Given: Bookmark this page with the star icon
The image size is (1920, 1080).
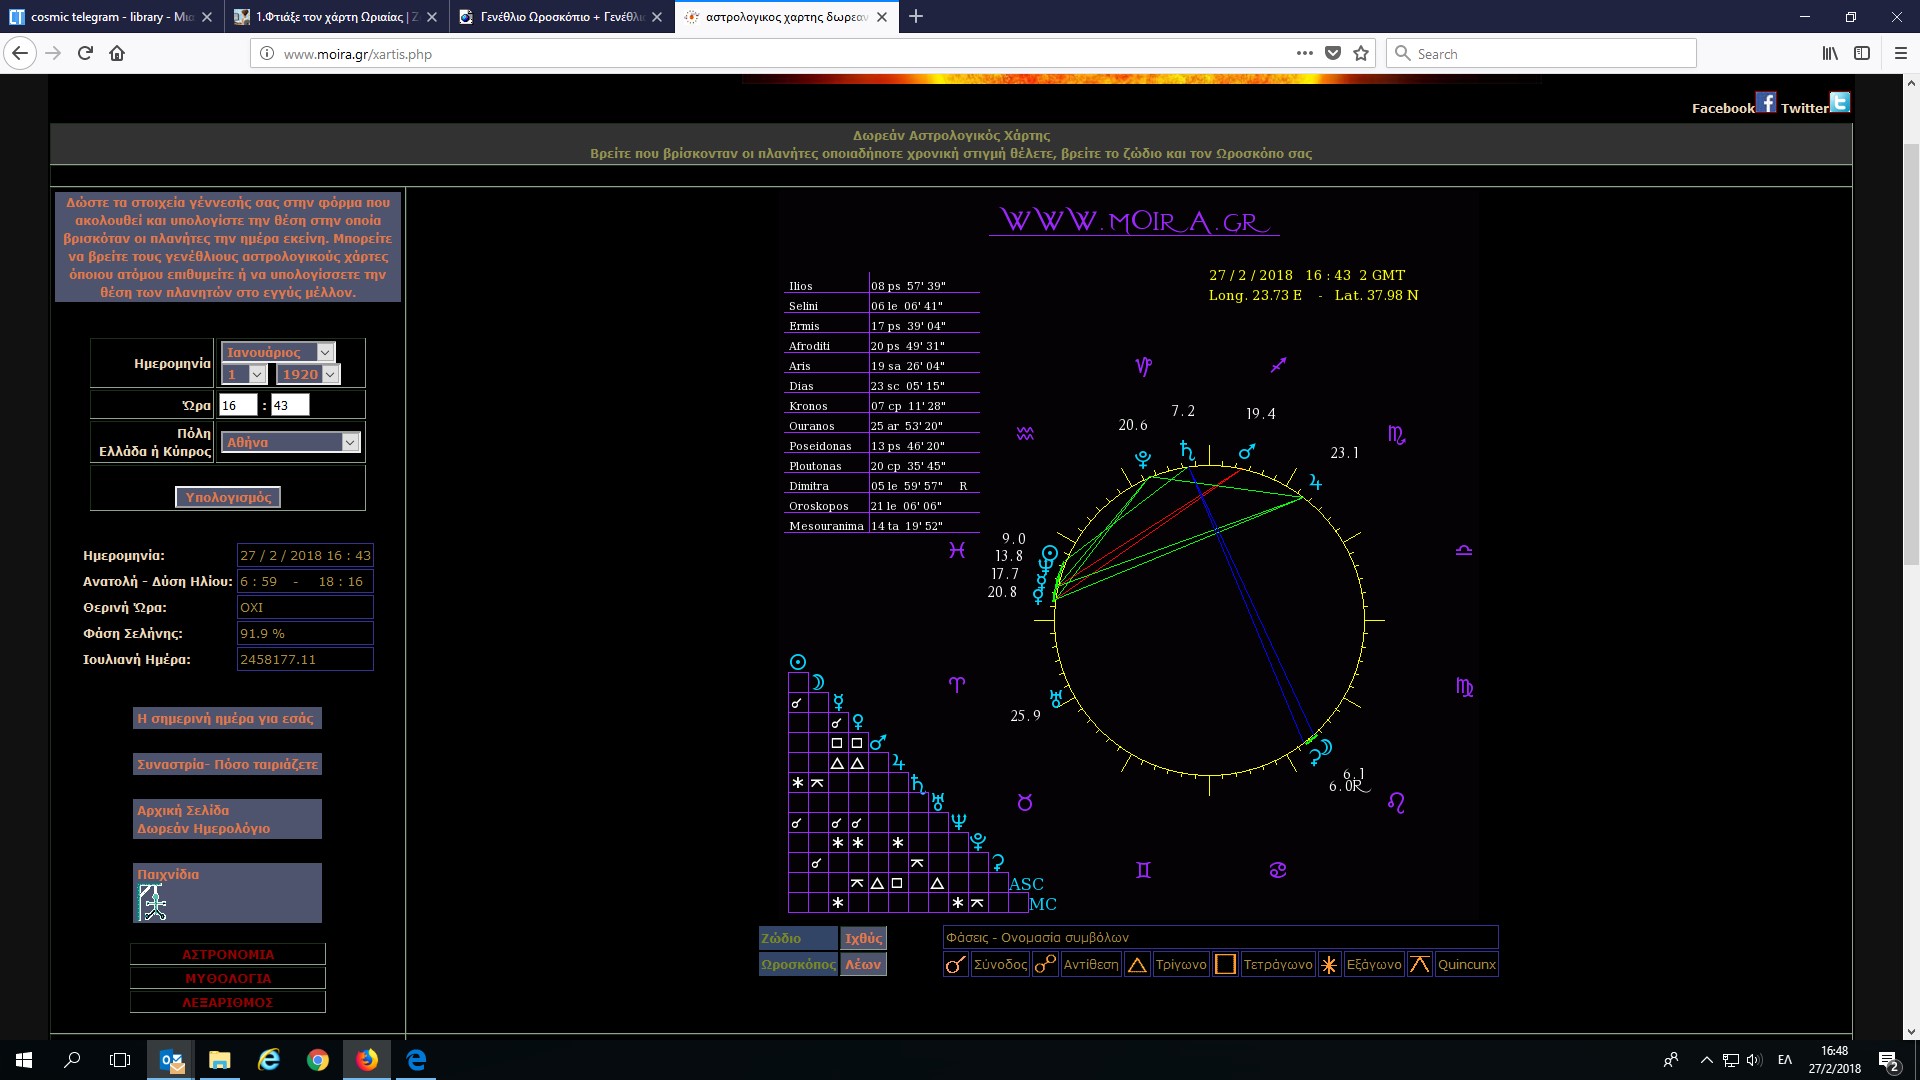Looking at the screenshot, I should coord(1361,54).
